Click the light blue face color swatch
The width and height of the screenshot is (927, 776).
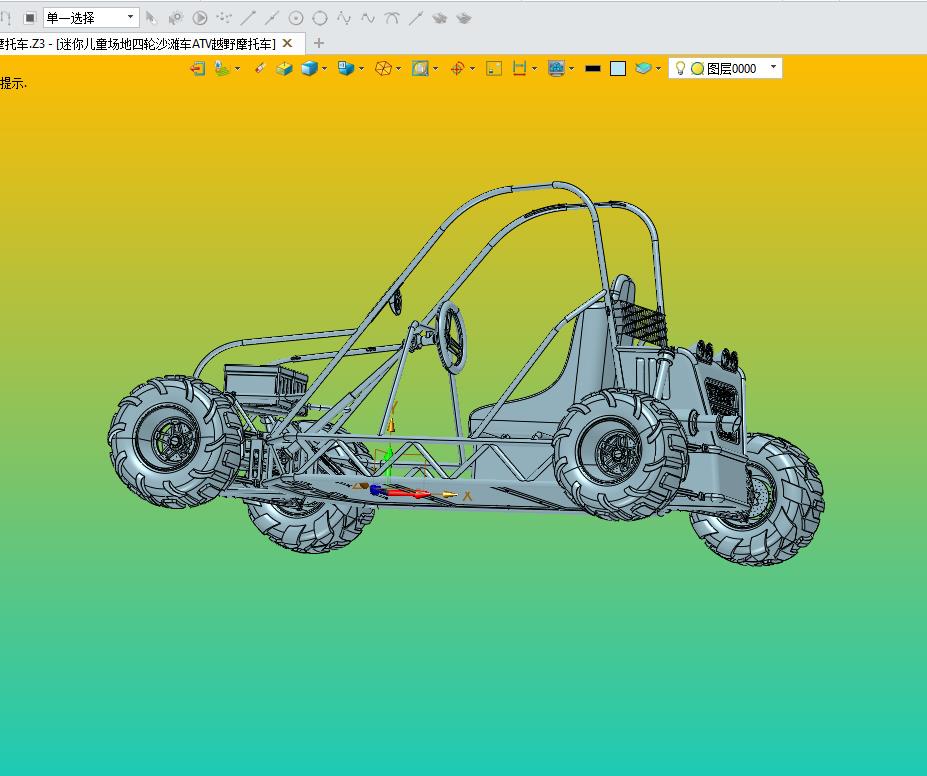tap(618, 69)
